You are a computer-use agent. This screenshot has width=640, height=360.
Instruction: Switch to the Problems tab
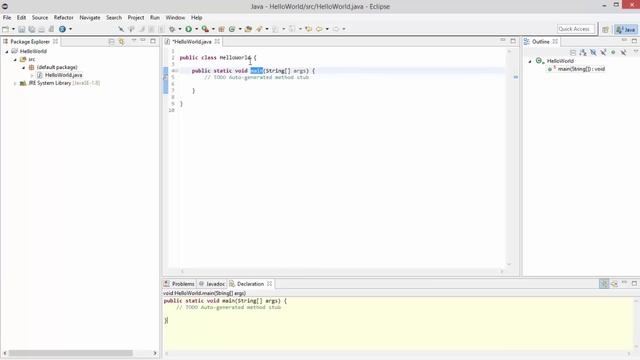click(x=180, y=284)
